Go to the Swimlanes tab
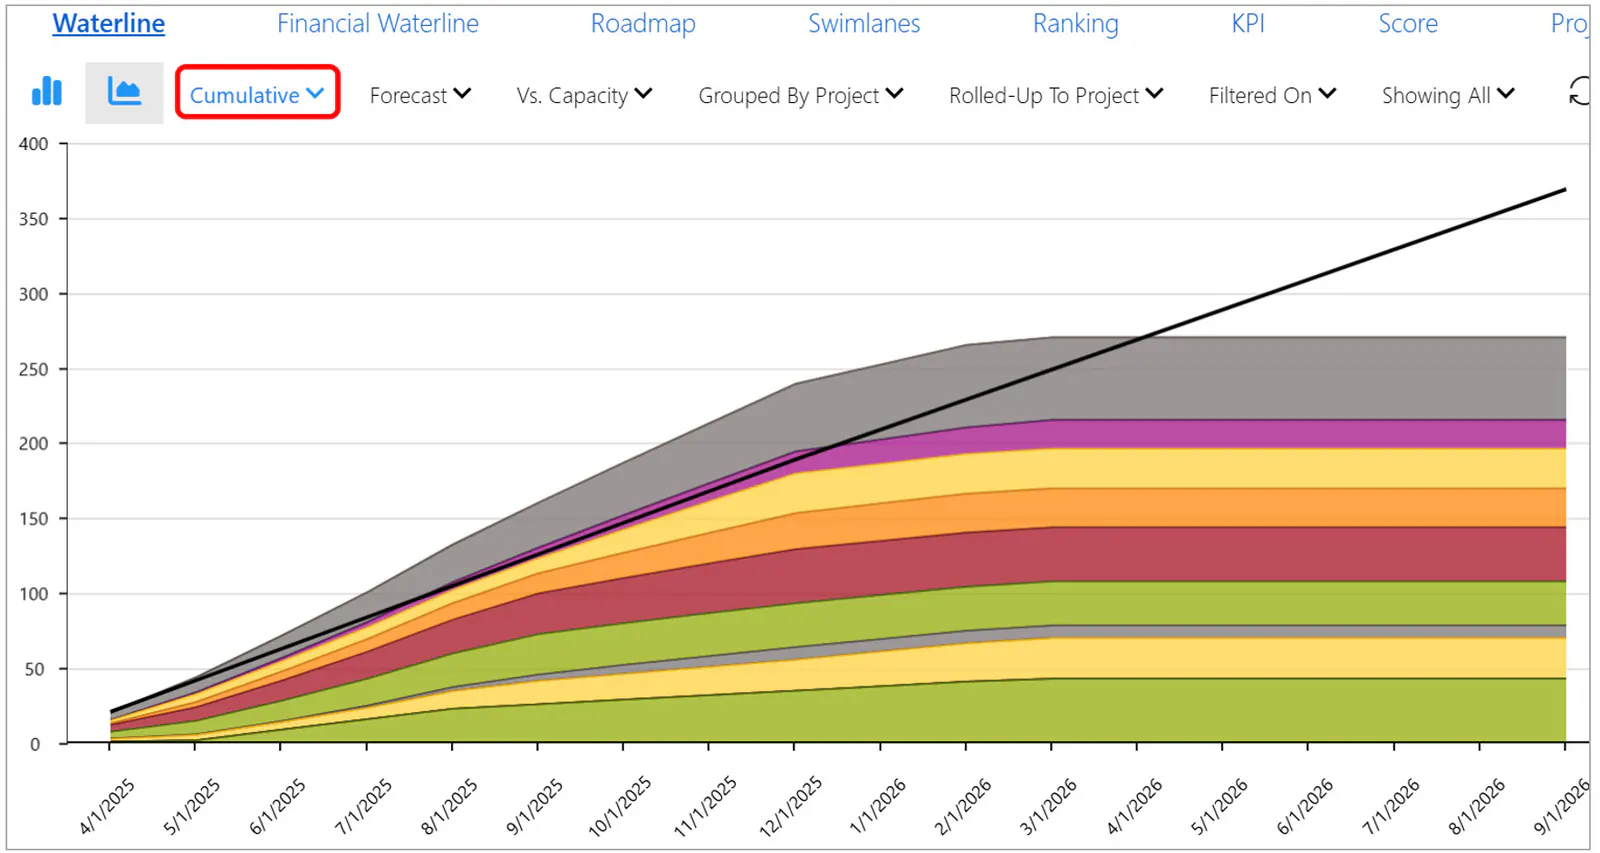1600x853 pixels. (x=864, y=23)
